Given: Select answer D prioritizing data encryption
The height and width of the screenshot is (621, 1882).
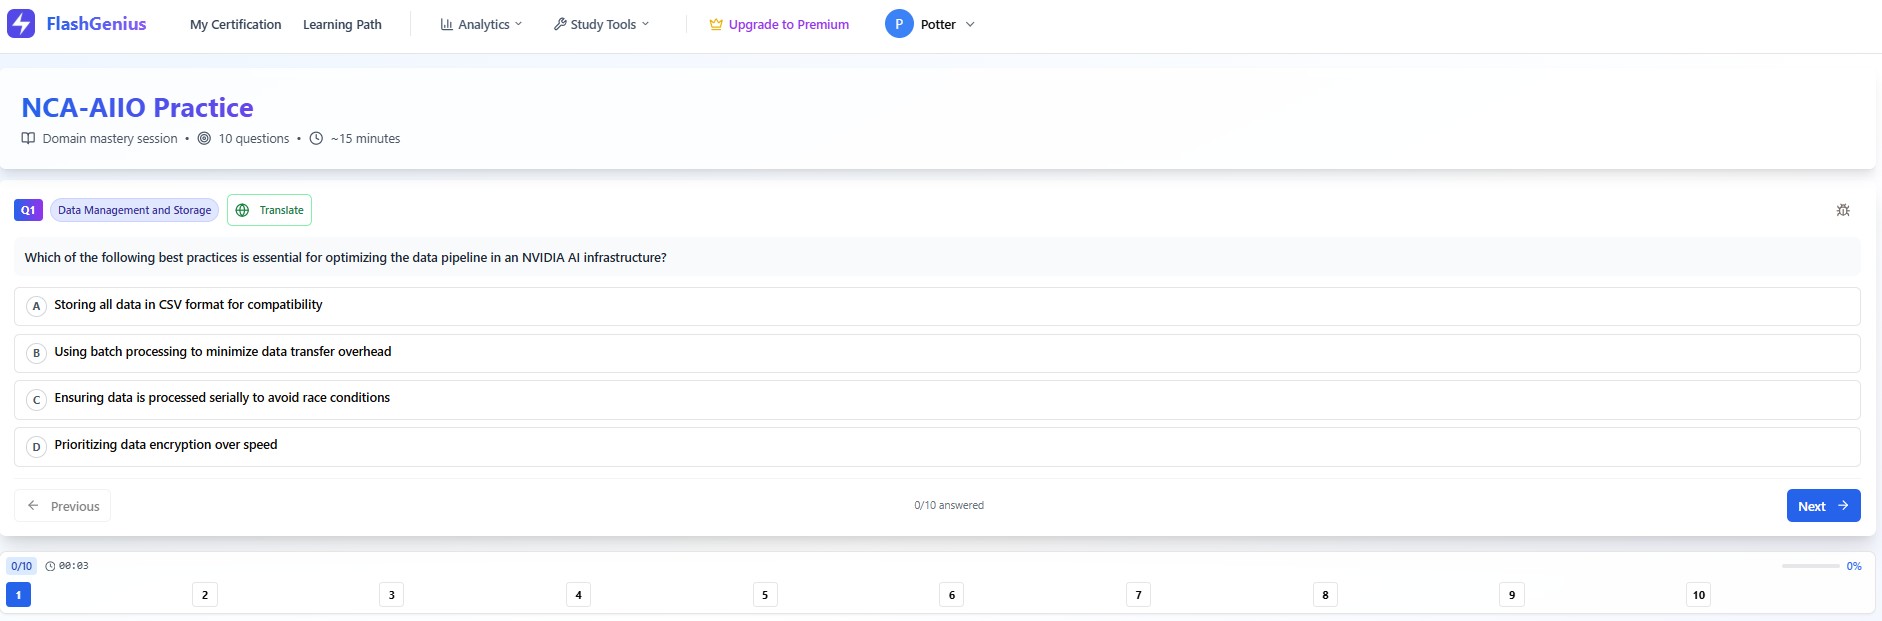Looking at the screenshot, I should pos(937,447).
